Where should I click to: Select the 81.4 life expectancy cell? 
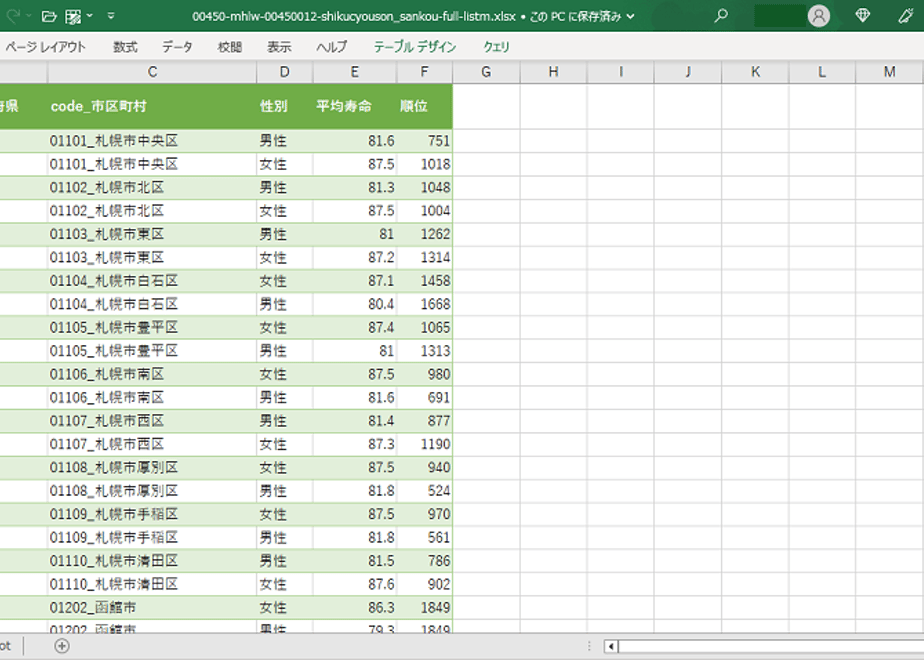[x=355, y=421]
